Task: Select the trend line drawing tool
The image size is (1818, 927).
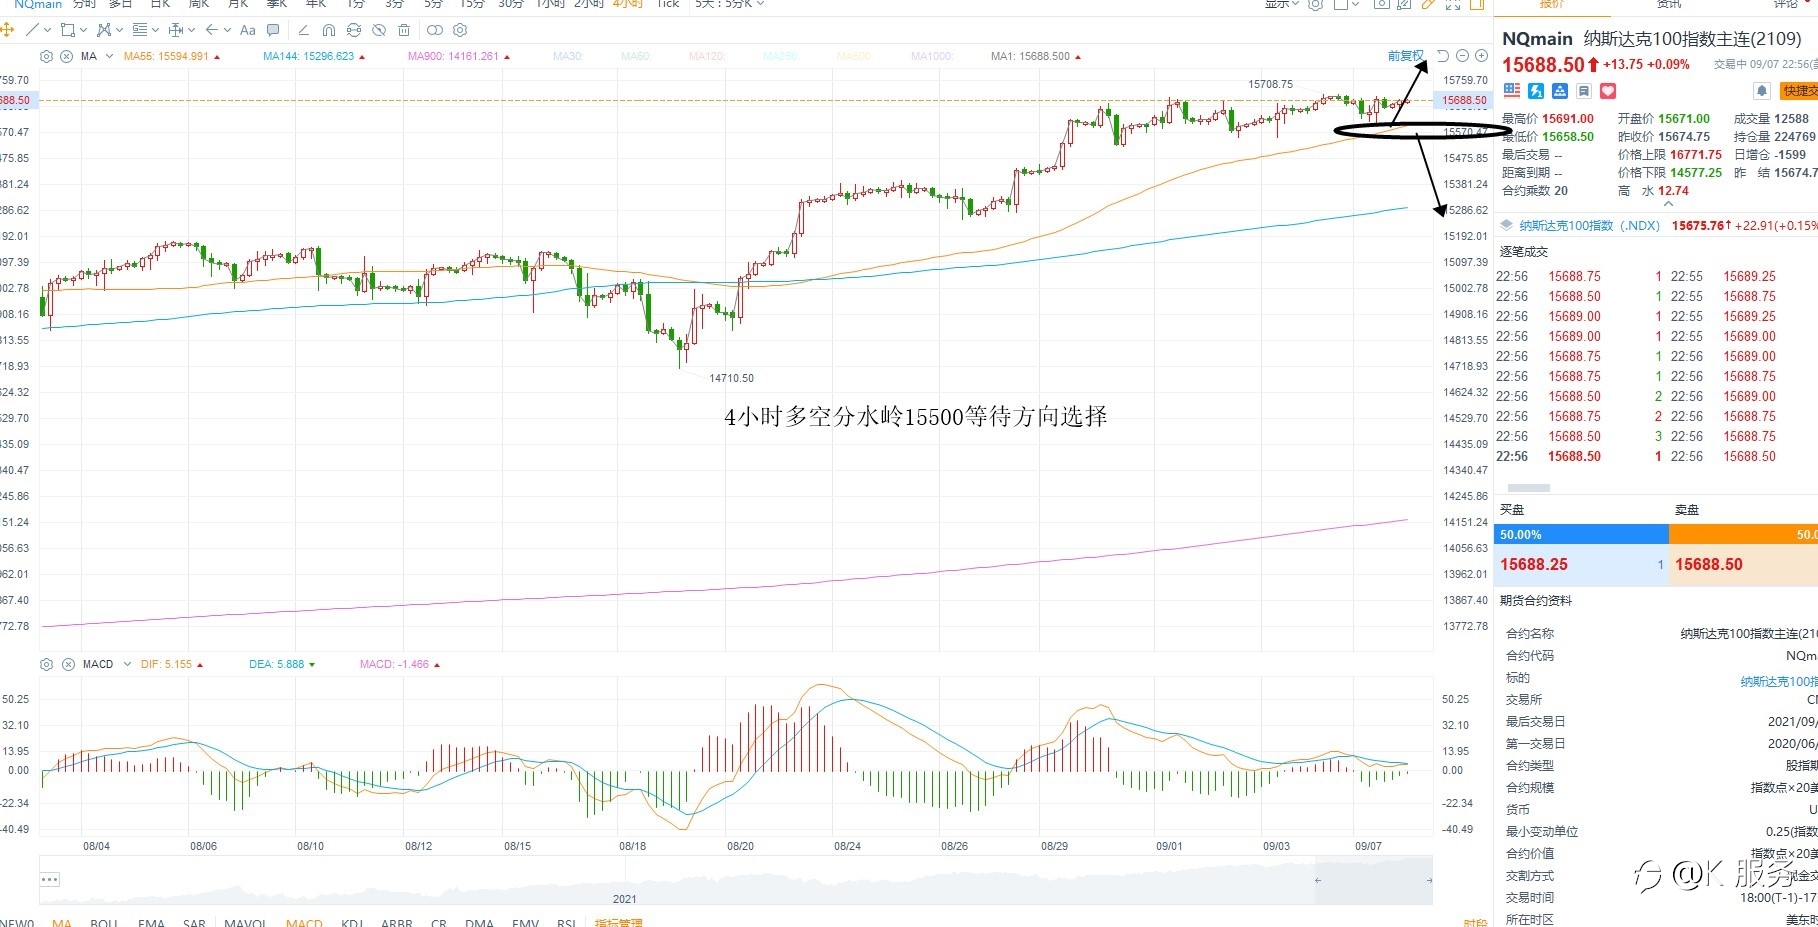Action: click(x=33, y=30)
